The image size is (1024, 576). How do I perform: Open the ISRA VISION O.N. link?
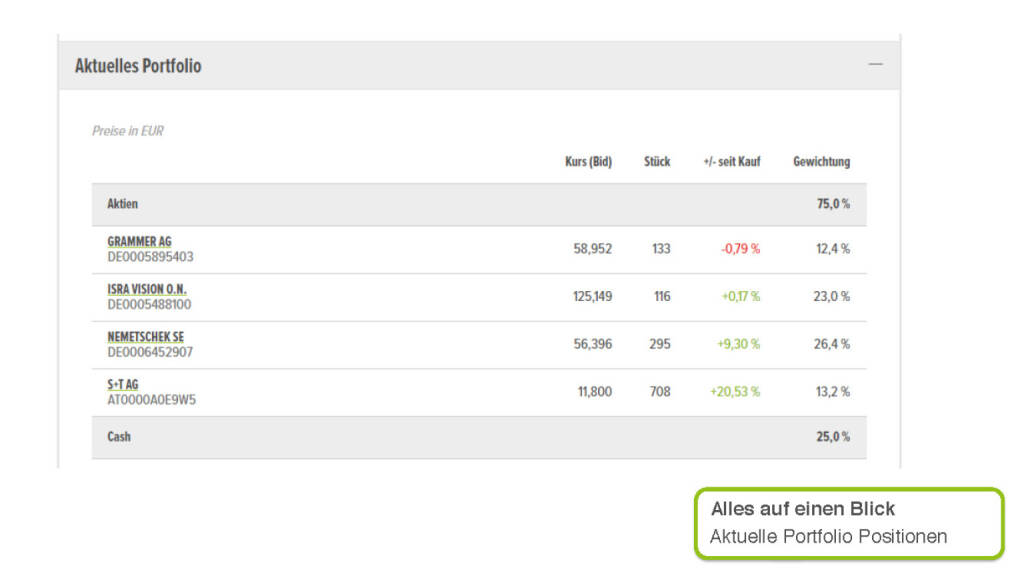tap(147, 289)
